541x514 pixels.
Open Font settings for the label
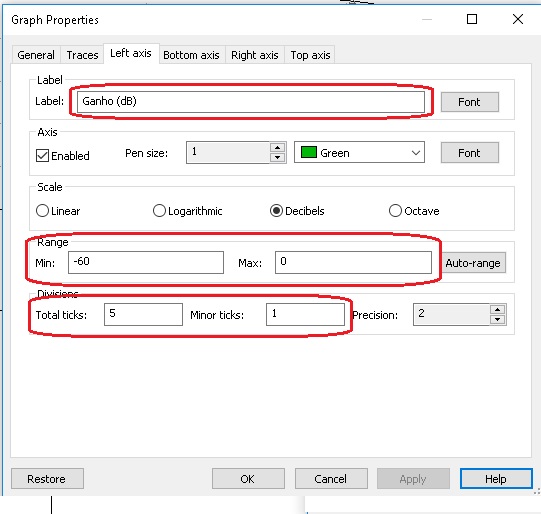click(470, 102)
